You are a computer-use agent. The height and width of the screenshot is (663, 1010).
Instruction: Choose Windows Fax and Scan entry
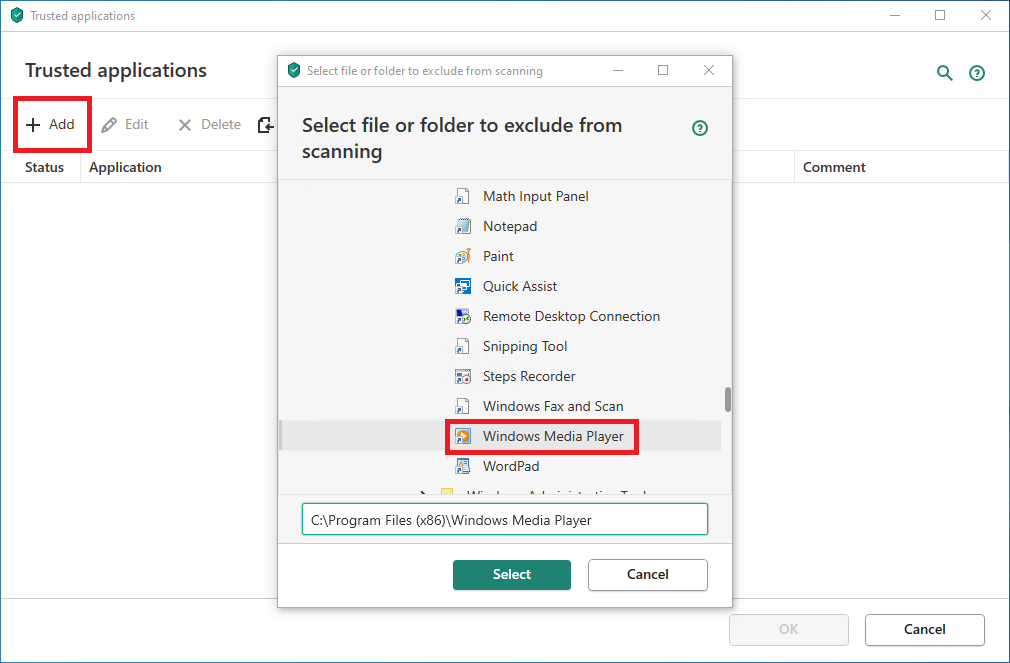tap(552, 407)
